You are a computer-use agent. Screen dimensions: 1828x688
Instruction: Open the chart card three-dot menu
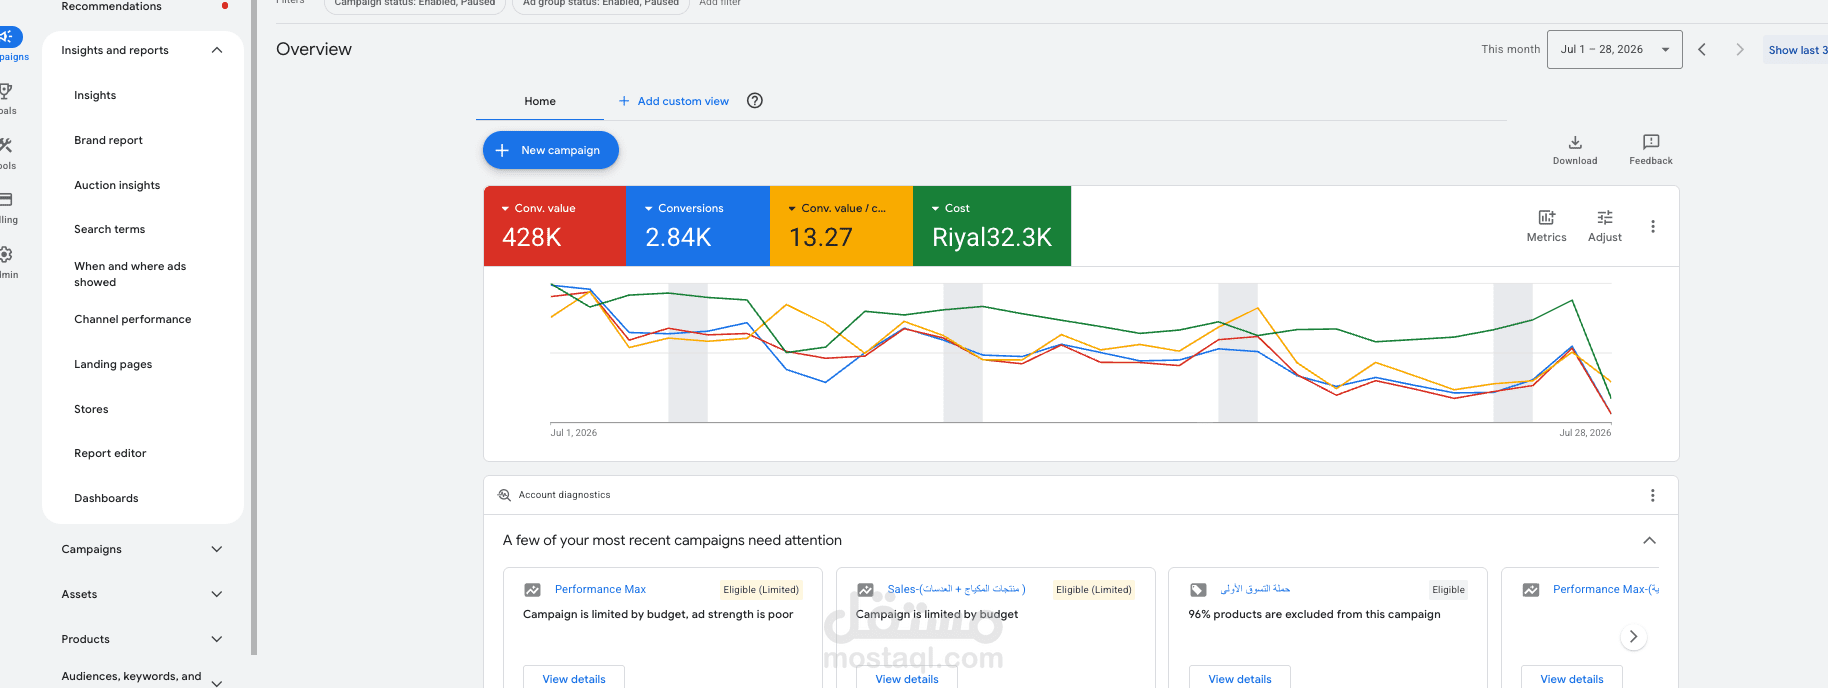[1653, 227]
